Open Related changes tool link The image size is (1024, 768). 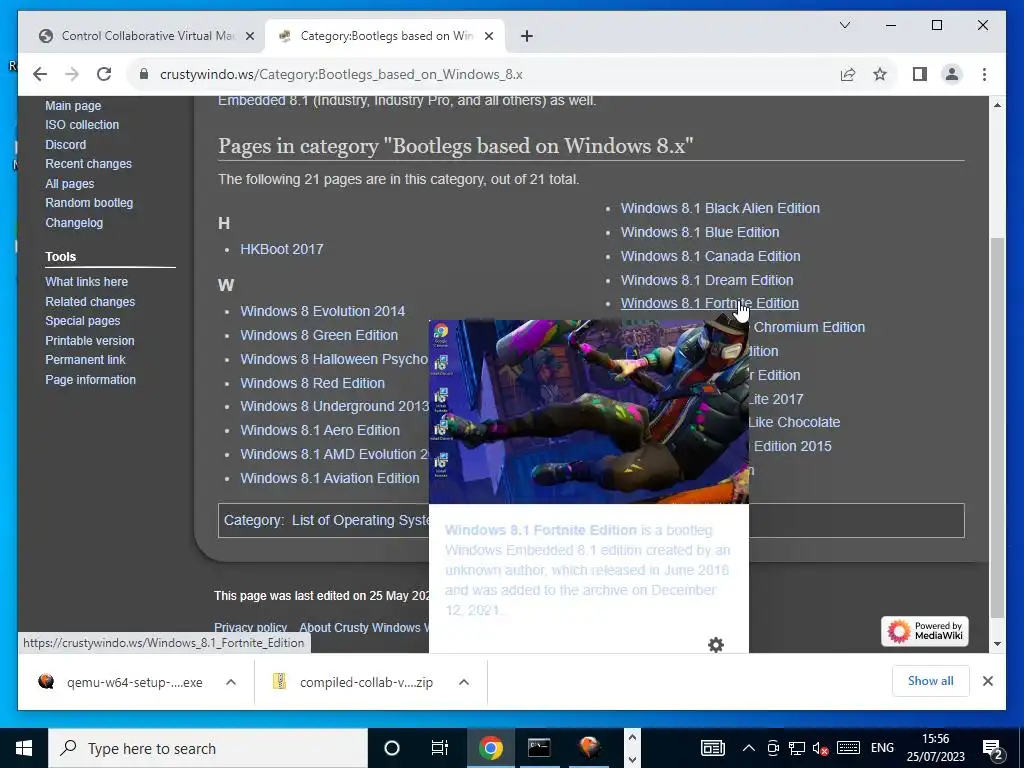click(x=90, y=301)
